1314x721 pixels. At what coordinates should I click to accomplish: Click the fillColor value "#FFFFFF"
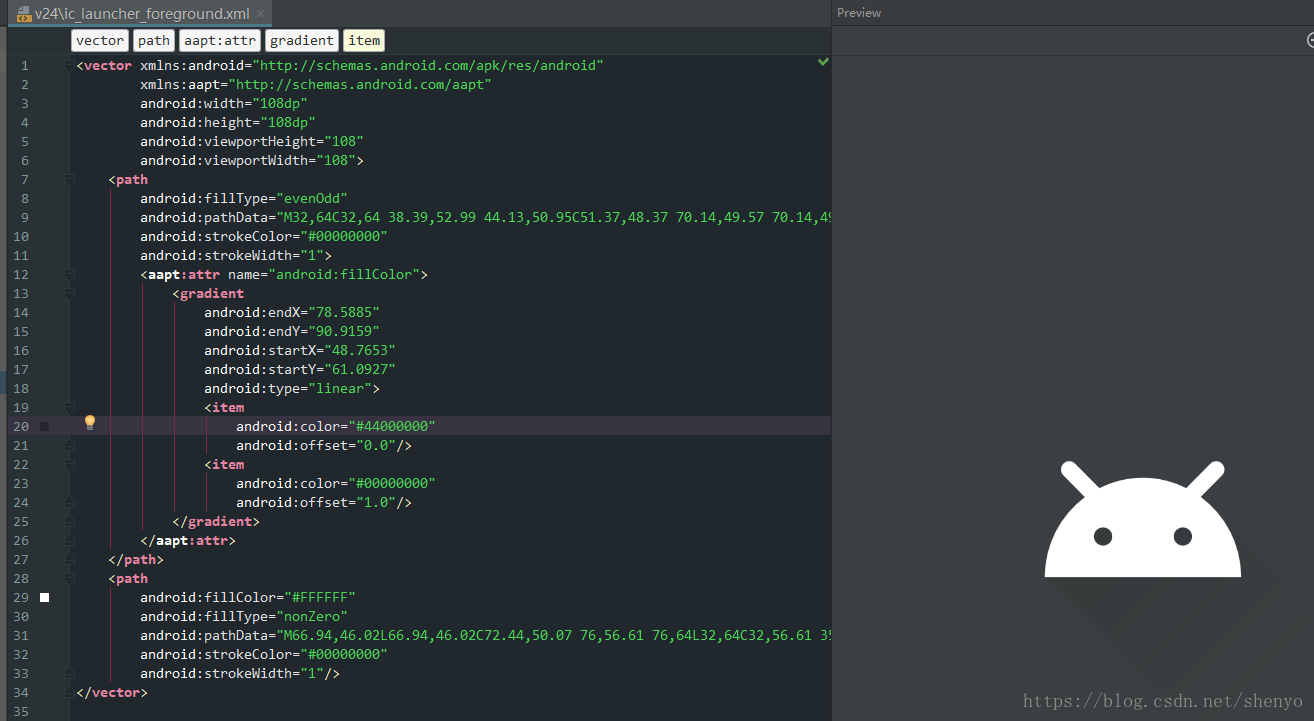click(319, 597)
